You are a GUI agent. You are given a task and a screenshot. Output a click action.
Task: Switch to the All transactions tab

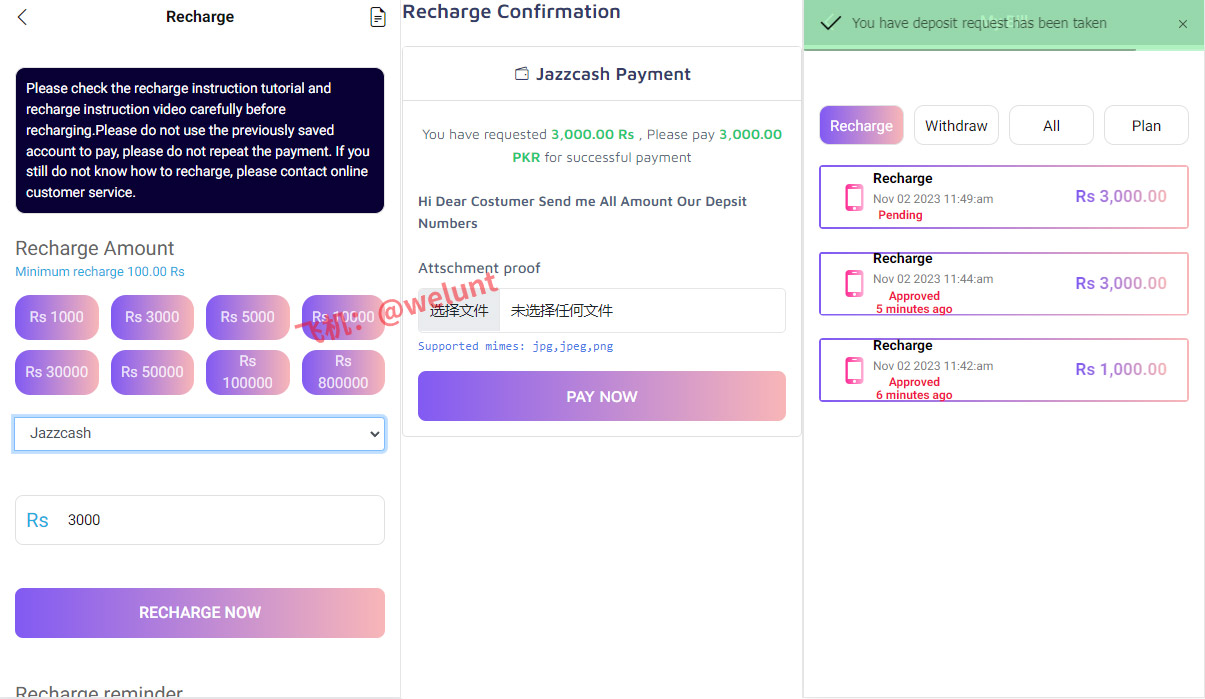(1051, 126)
